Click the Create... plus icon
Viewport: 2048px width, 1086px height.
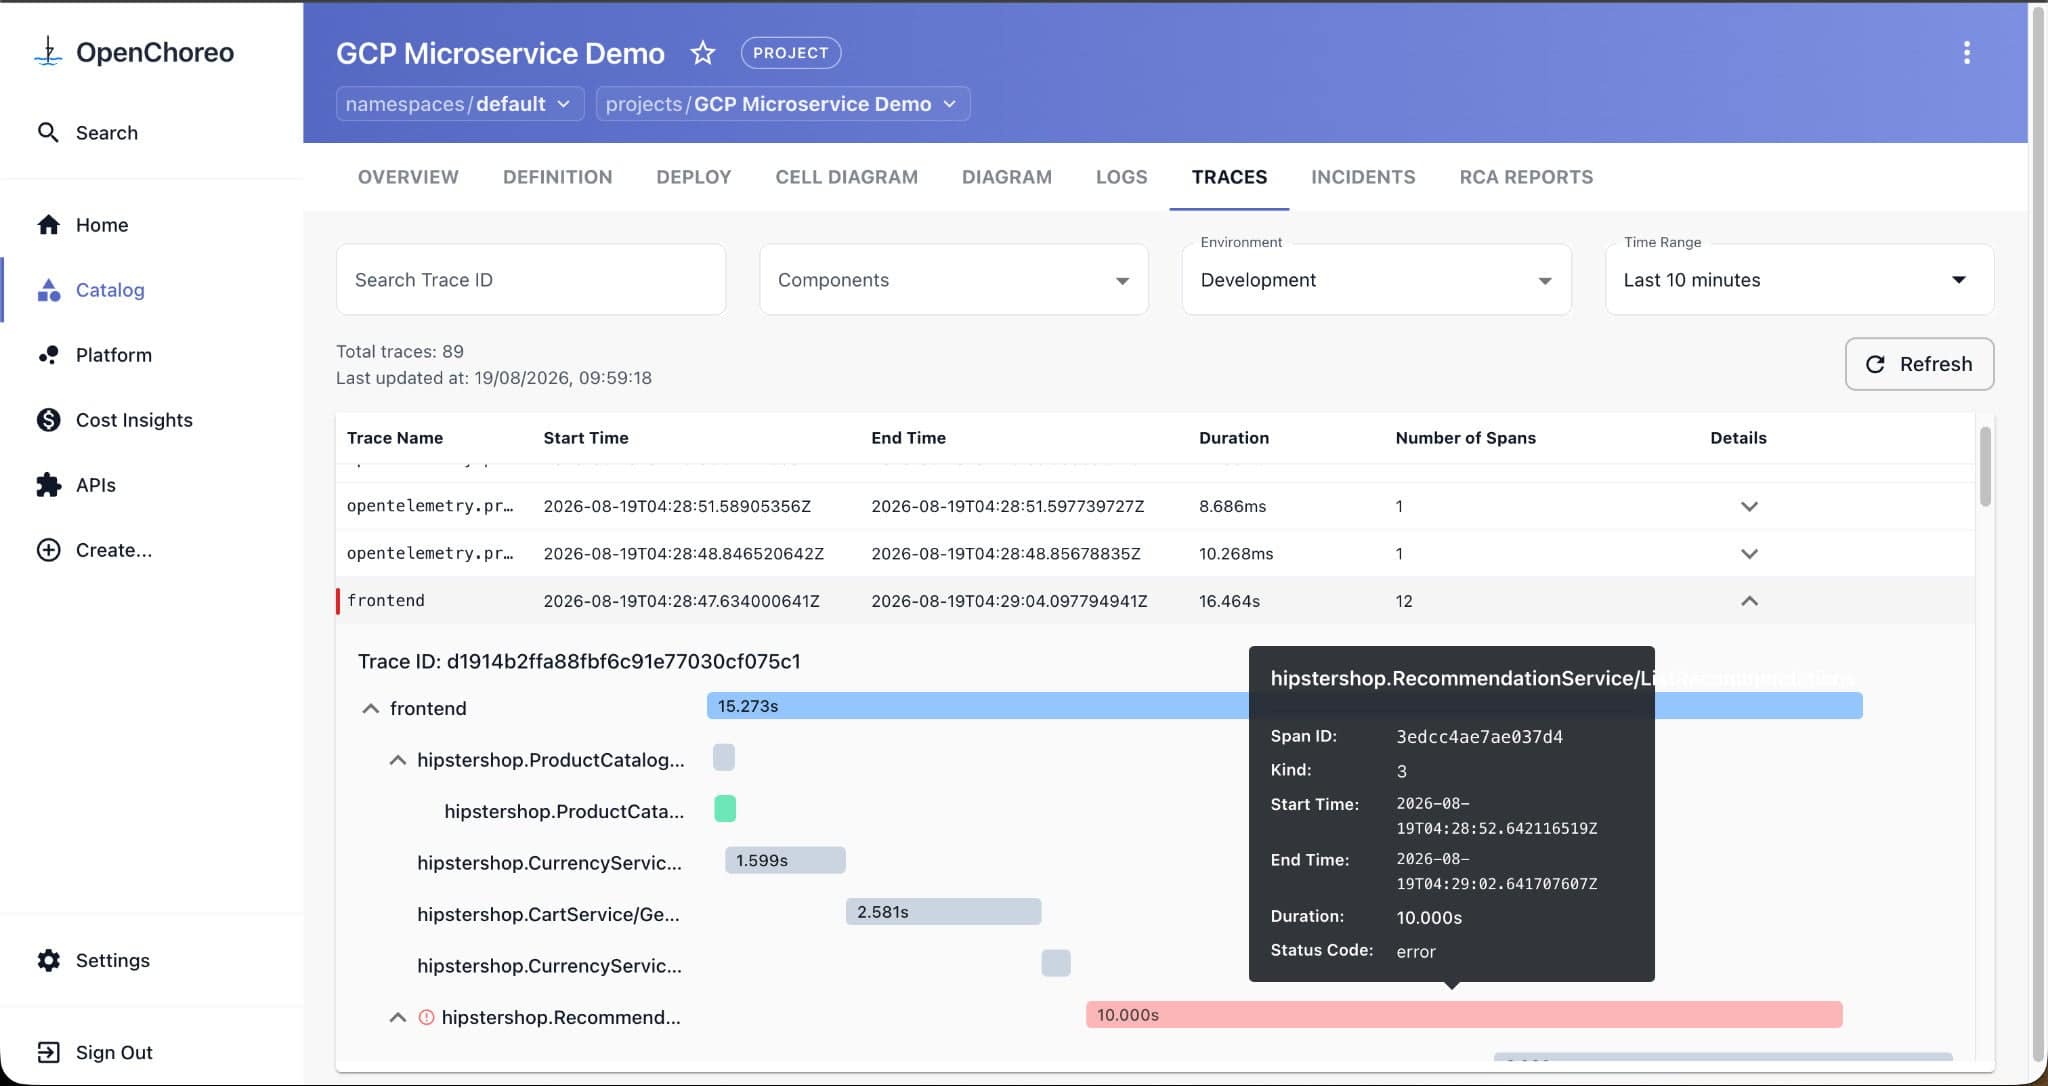point(48,550)
